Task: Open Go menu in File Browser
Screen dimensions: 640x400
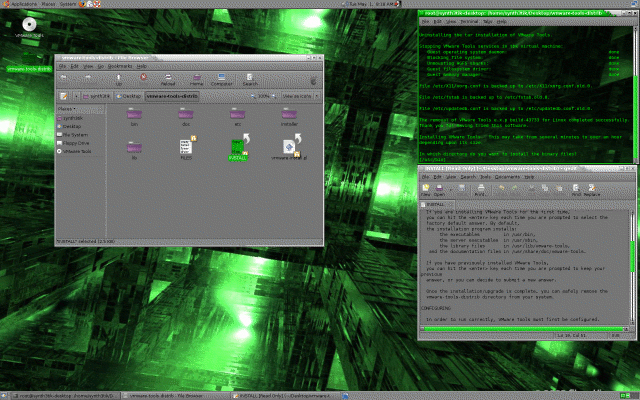Action: (100, 66)
